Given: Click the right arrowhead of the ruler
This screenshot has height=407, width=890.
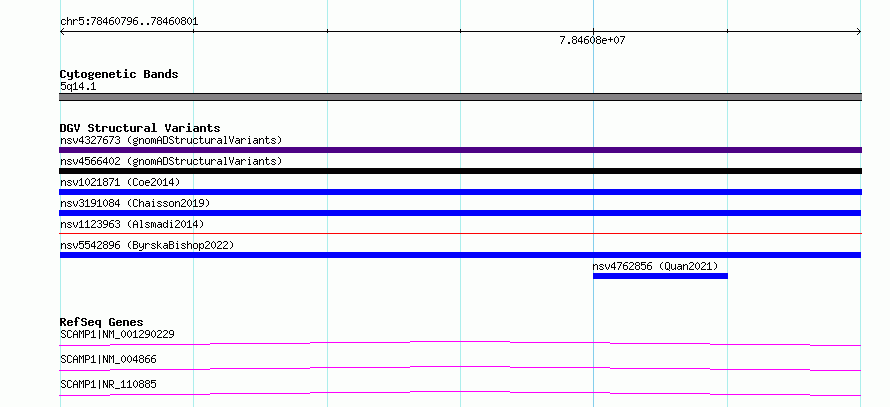Looking at the screenshot, I should [x=859, y=32].
